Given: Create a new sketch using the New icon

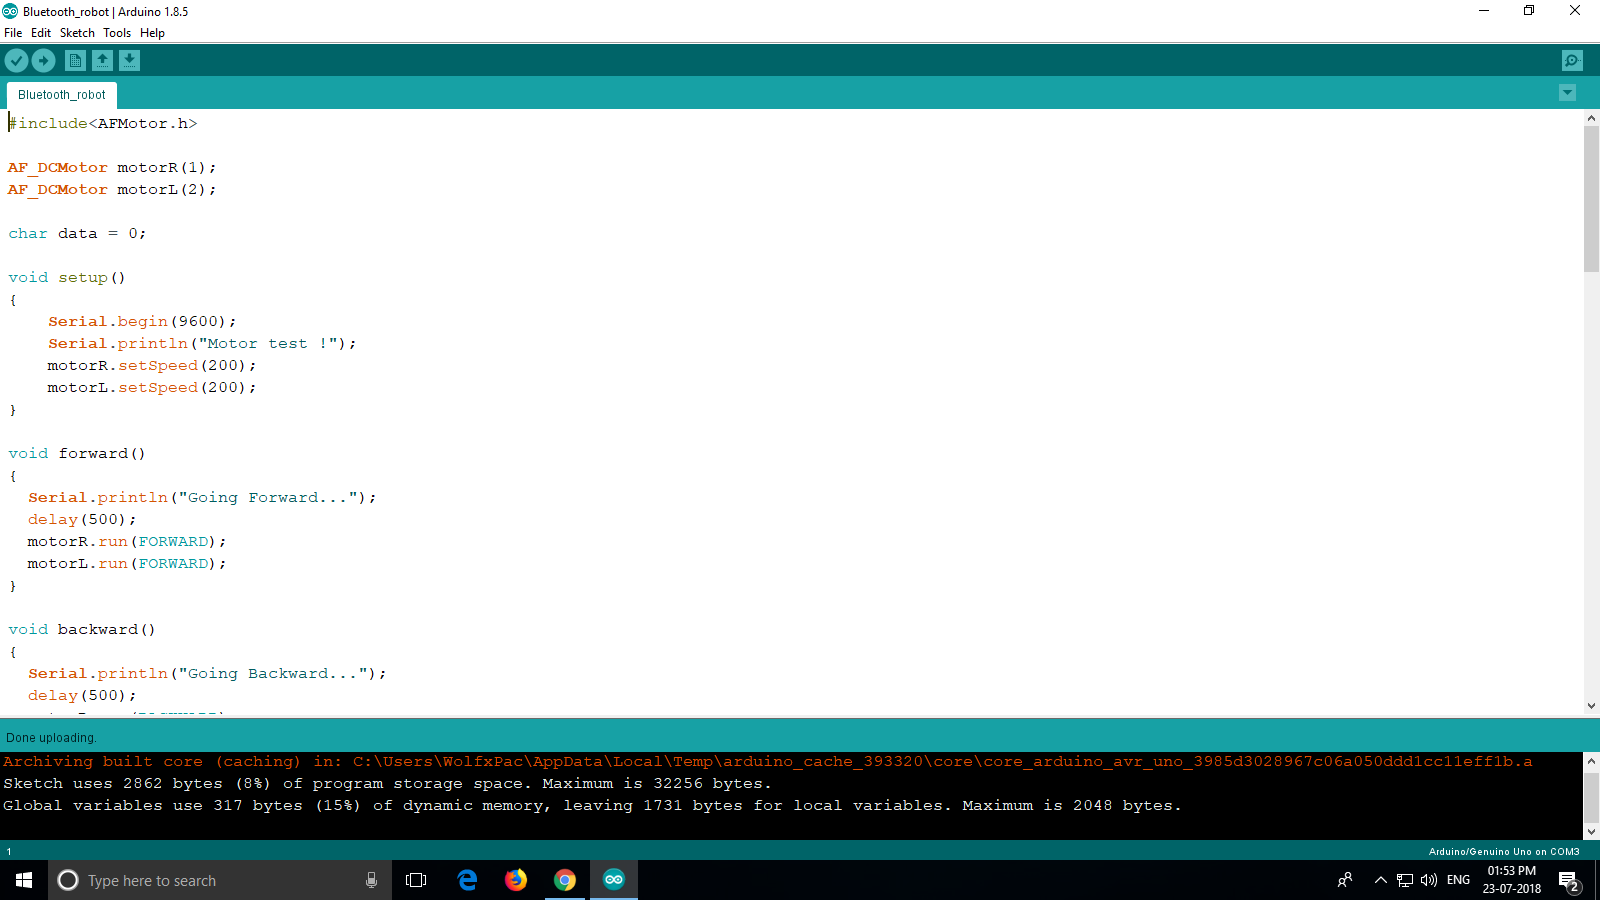Looking at the screenshot, I should click(75, 61).
